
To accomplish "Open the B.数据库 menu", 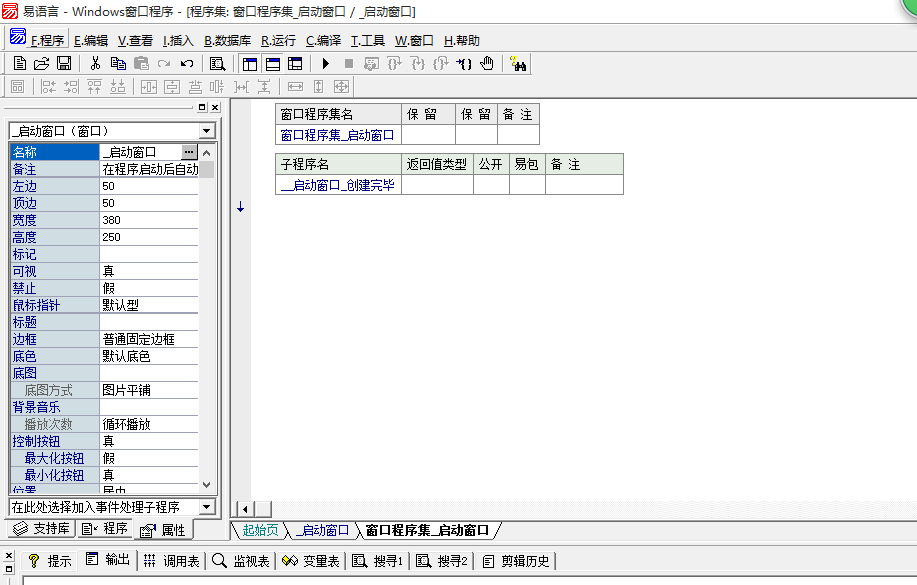I will (x=227, y=40).
